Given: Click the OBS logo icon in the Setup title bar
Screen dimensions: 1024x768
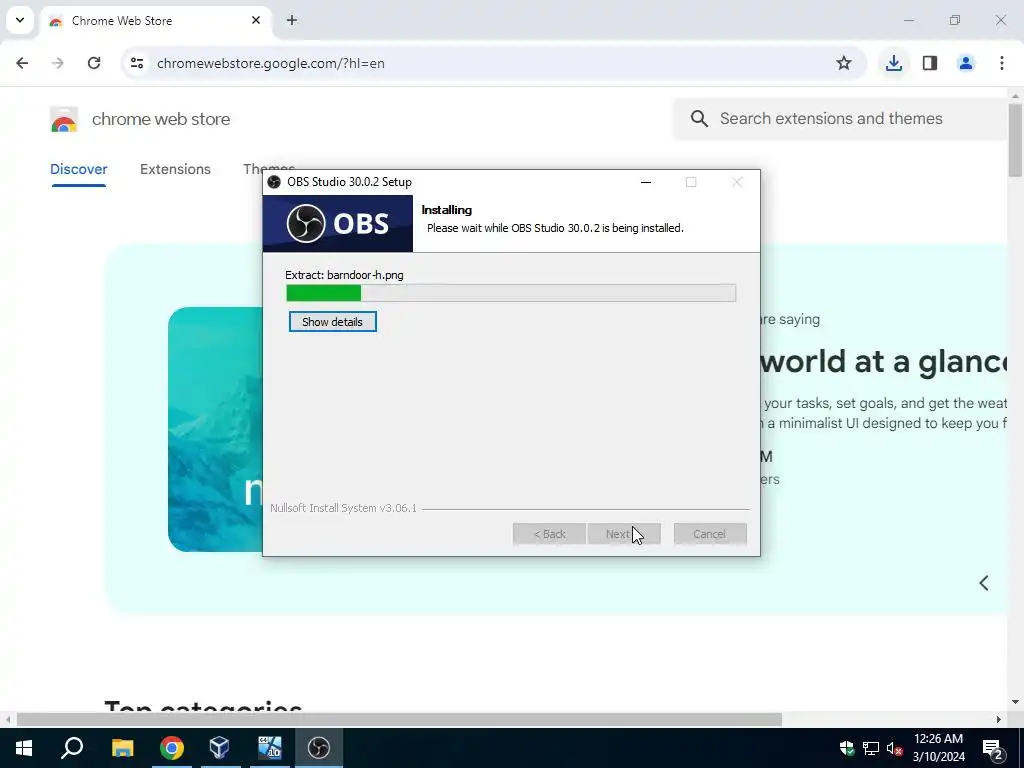Looking at the screenshot, I should tap(274, 182).
